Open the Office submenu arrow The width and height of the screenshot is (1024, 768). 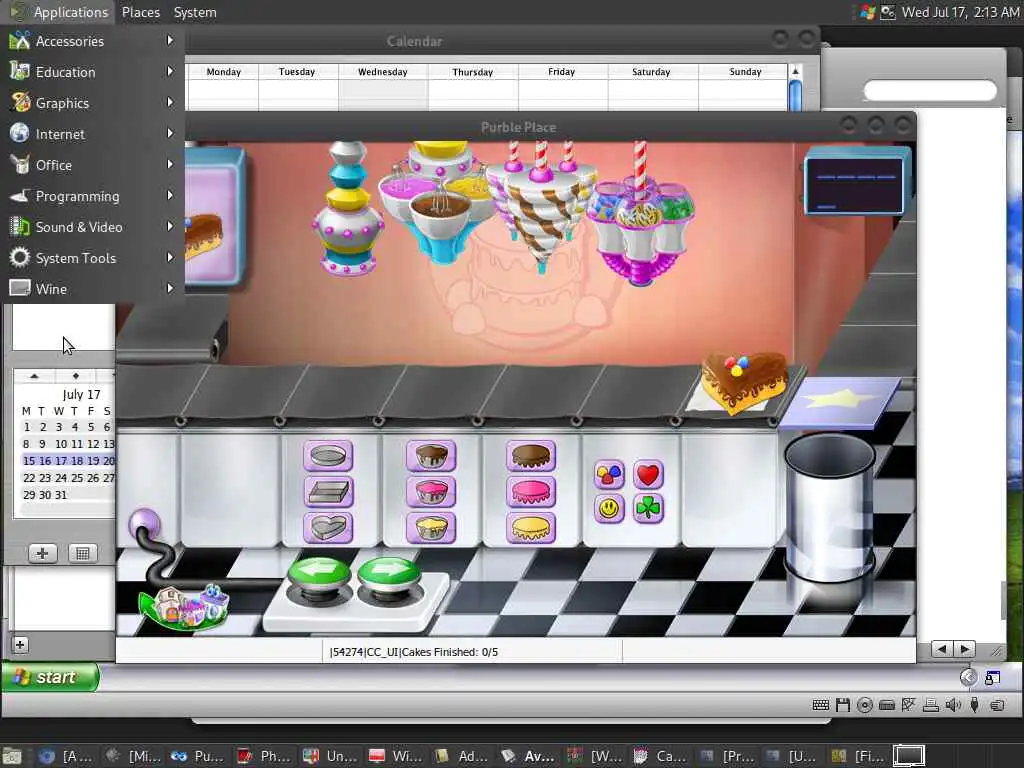coord(170,164)
